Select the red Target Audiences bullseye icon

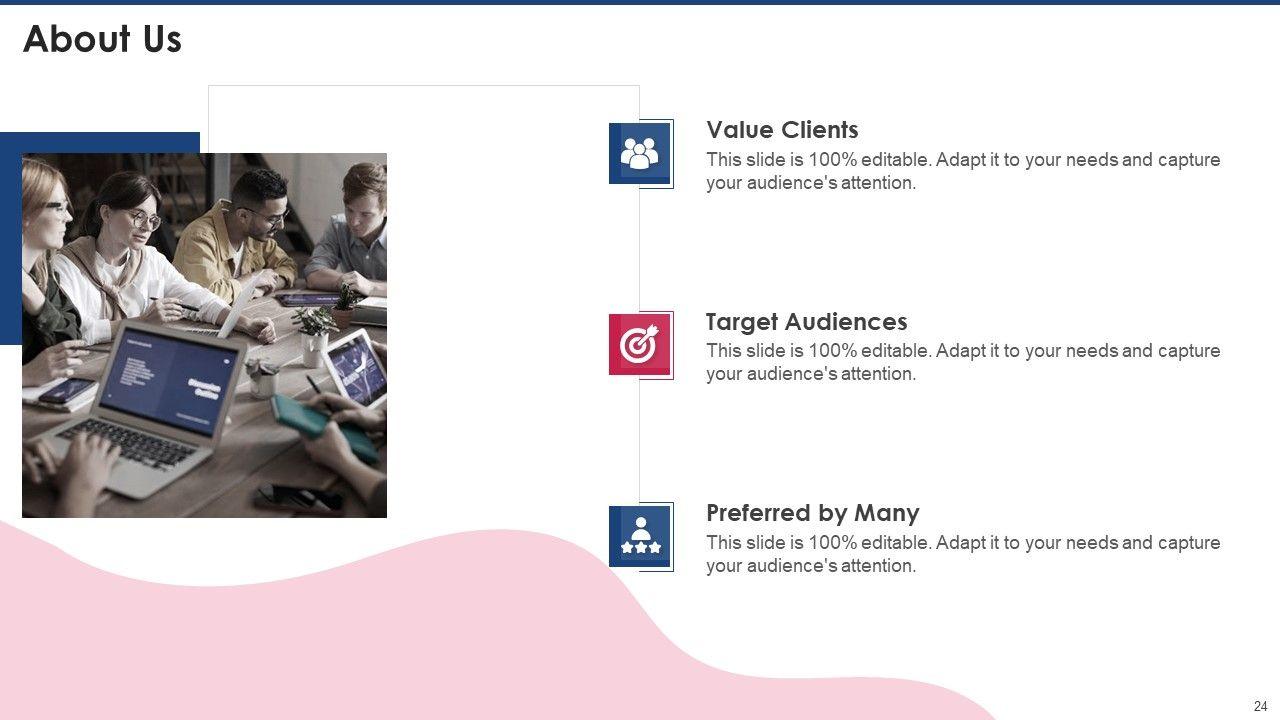coord(640,345)
